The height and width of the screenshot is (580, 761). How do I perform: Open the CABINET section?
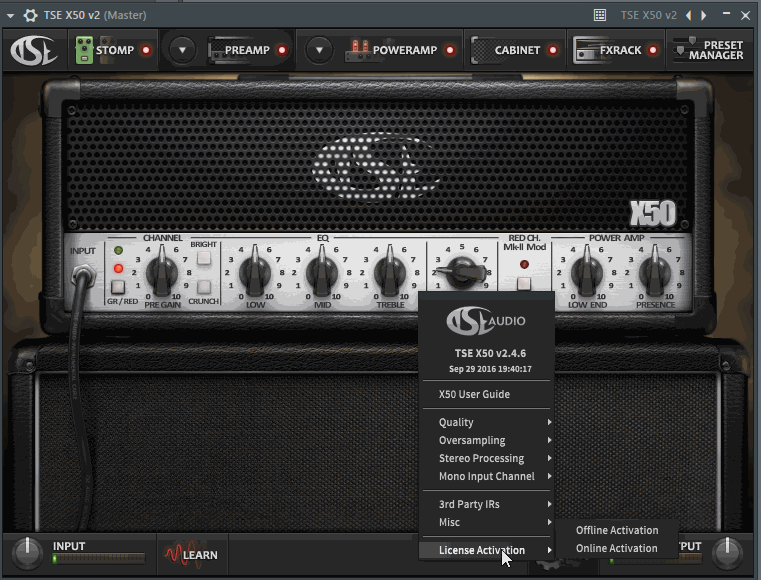[x=506, y=50]
